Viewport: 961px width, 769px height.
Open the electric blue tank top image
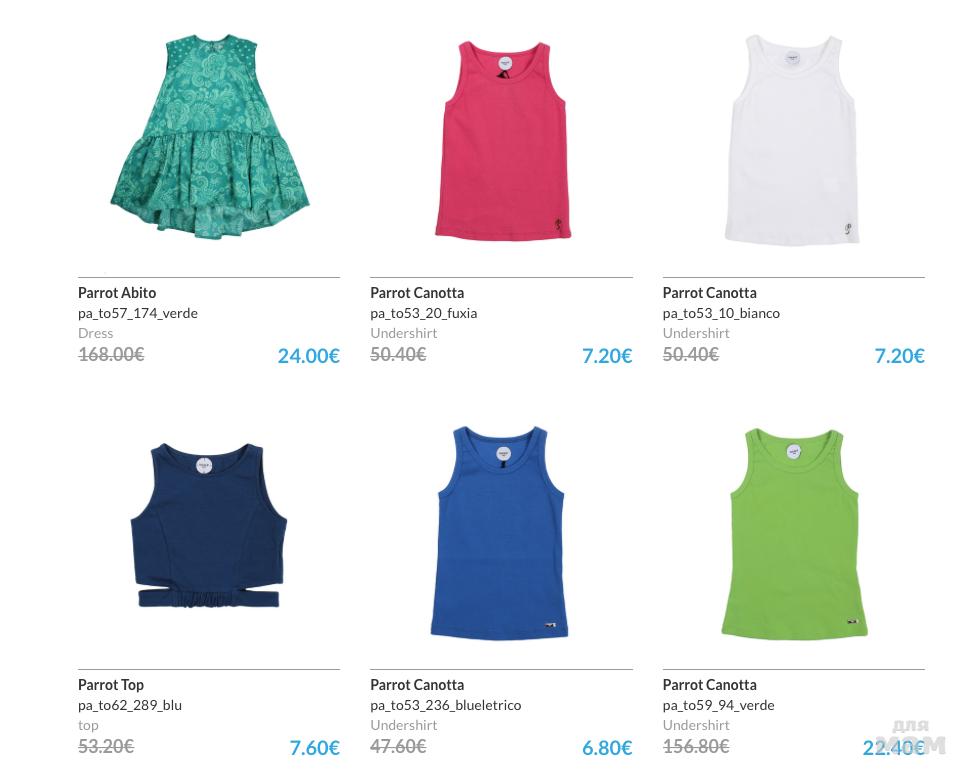click(499, 532)
